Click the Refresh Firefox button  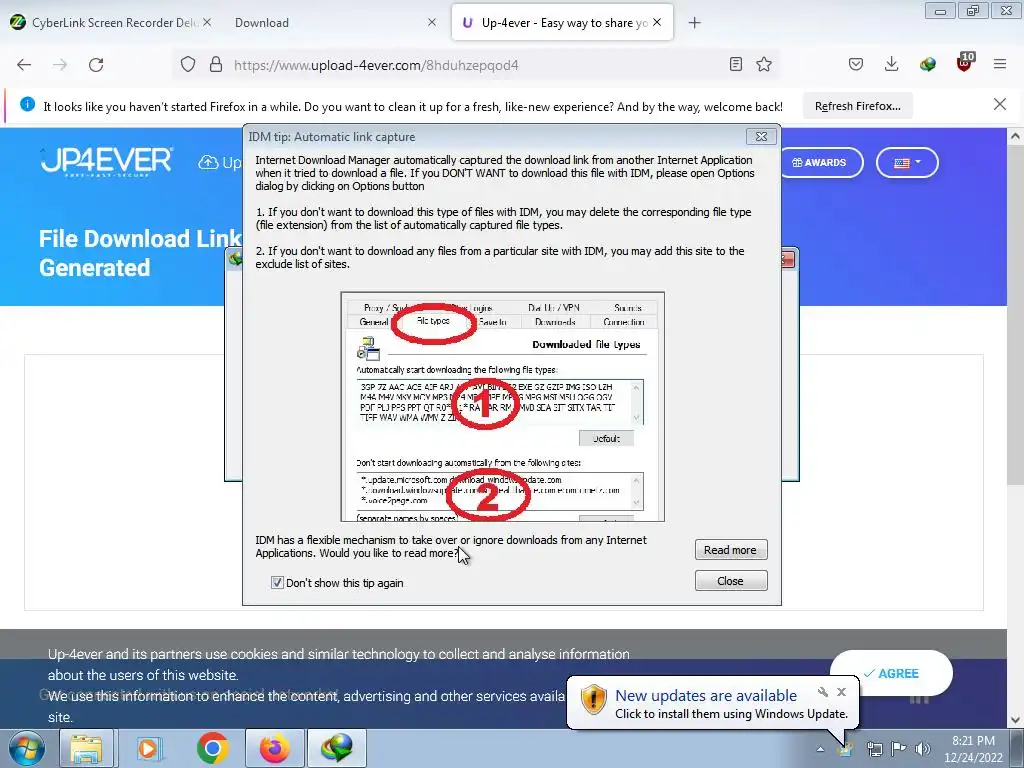(857, 106)
